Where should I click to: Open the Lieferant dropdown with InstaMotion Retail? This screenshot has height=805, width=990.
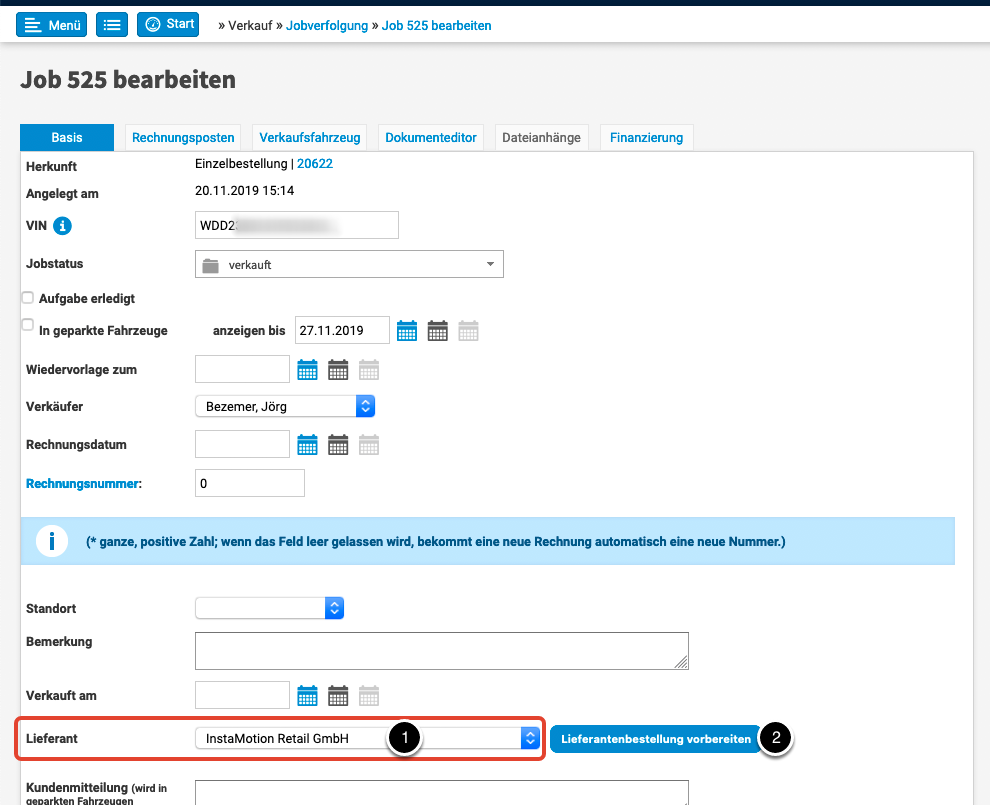coord(367,739)
